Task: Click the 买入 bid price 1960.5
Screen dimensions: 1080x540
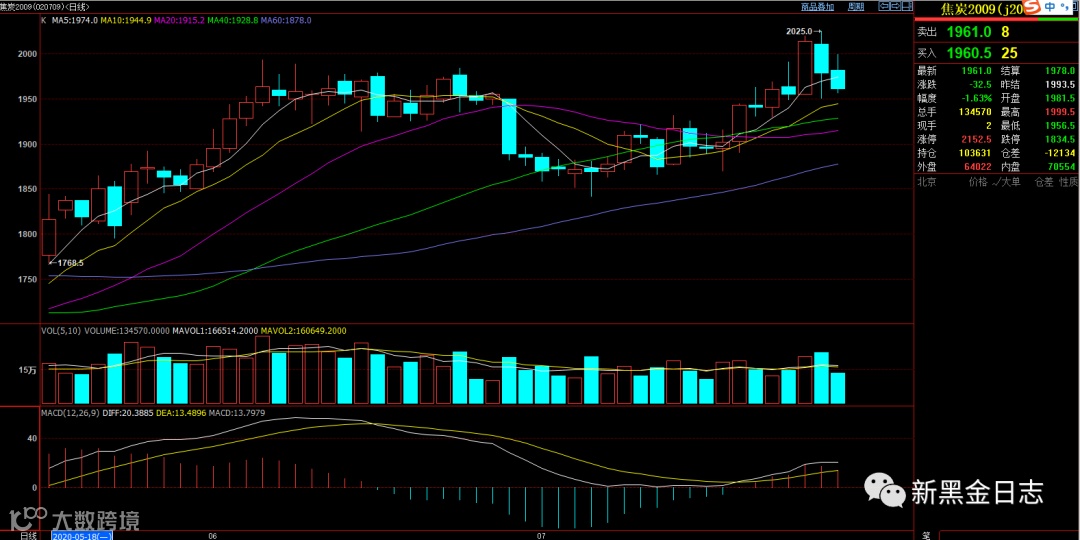Action: click(969, 53)
